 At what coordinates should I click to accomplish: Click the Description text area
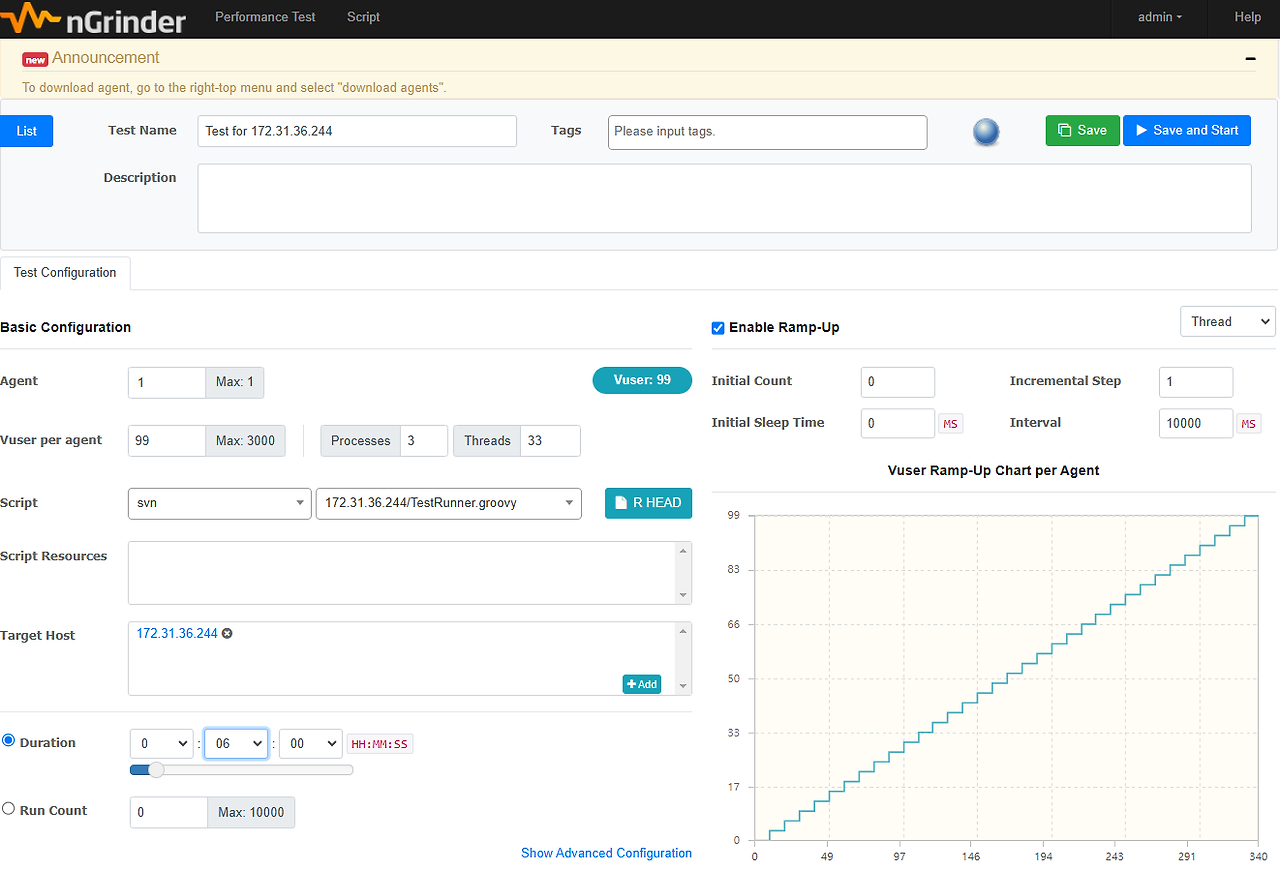coord(724,198)
